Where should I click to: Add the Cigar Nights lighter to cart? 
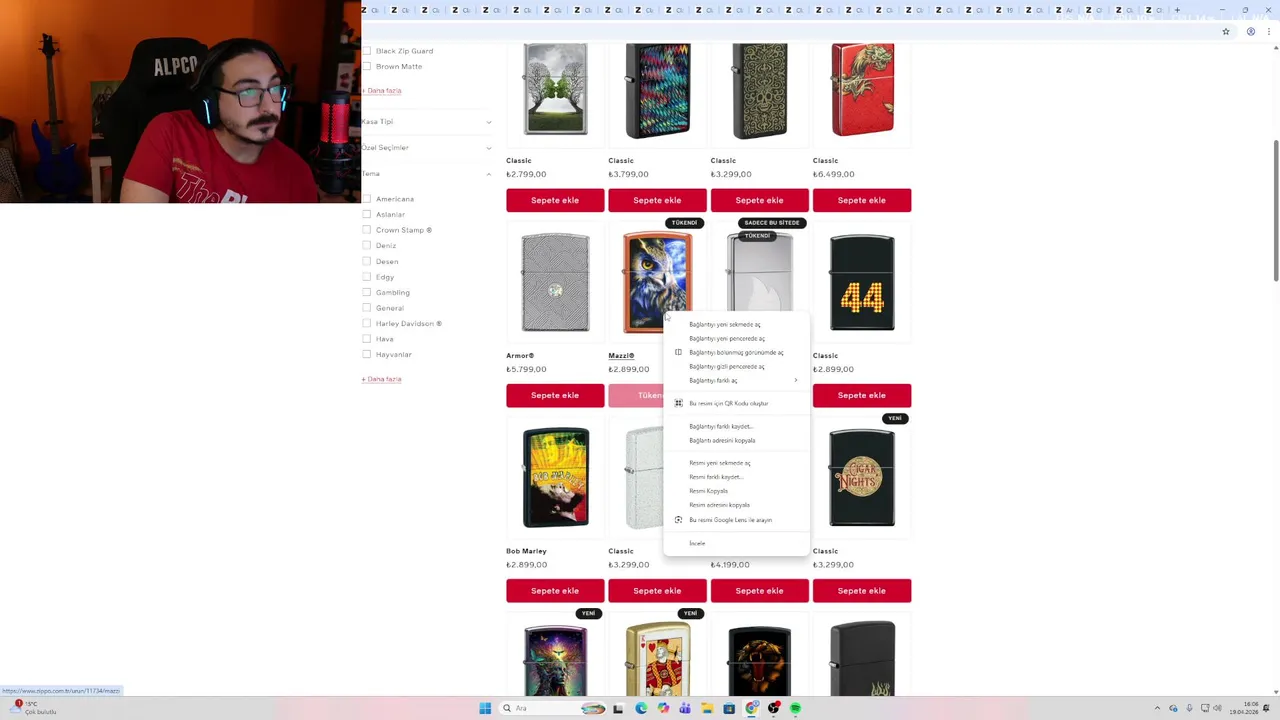pyautogui.click(x=862, y=591)
